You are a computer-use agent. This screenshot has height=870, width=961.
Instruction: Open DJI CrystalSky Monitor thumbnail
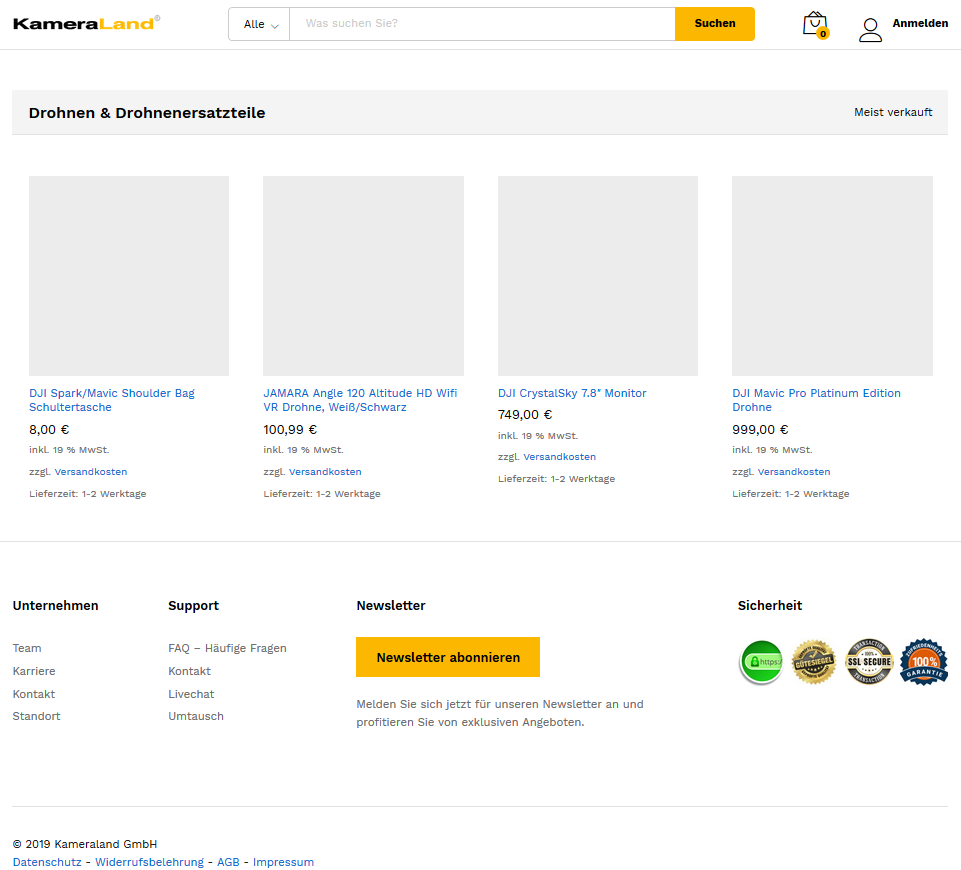point(598,276)
